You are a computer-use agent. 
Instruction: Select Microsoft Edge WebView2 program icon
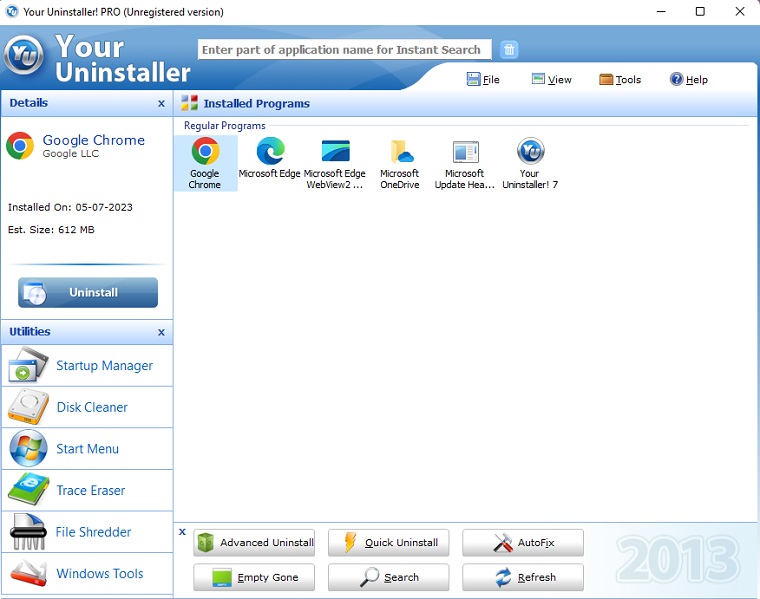point(335,152)
